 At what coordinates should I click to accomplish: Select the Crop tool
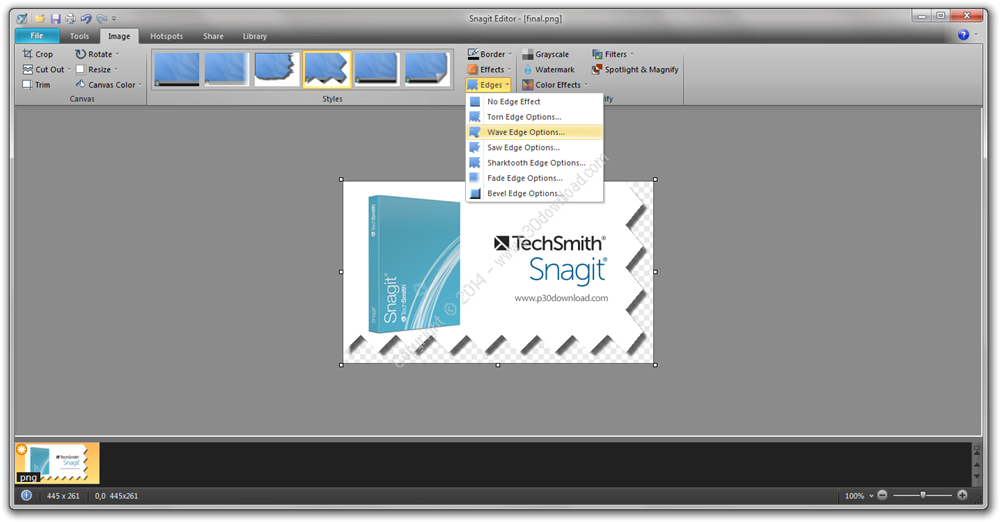tap(38, 54)
